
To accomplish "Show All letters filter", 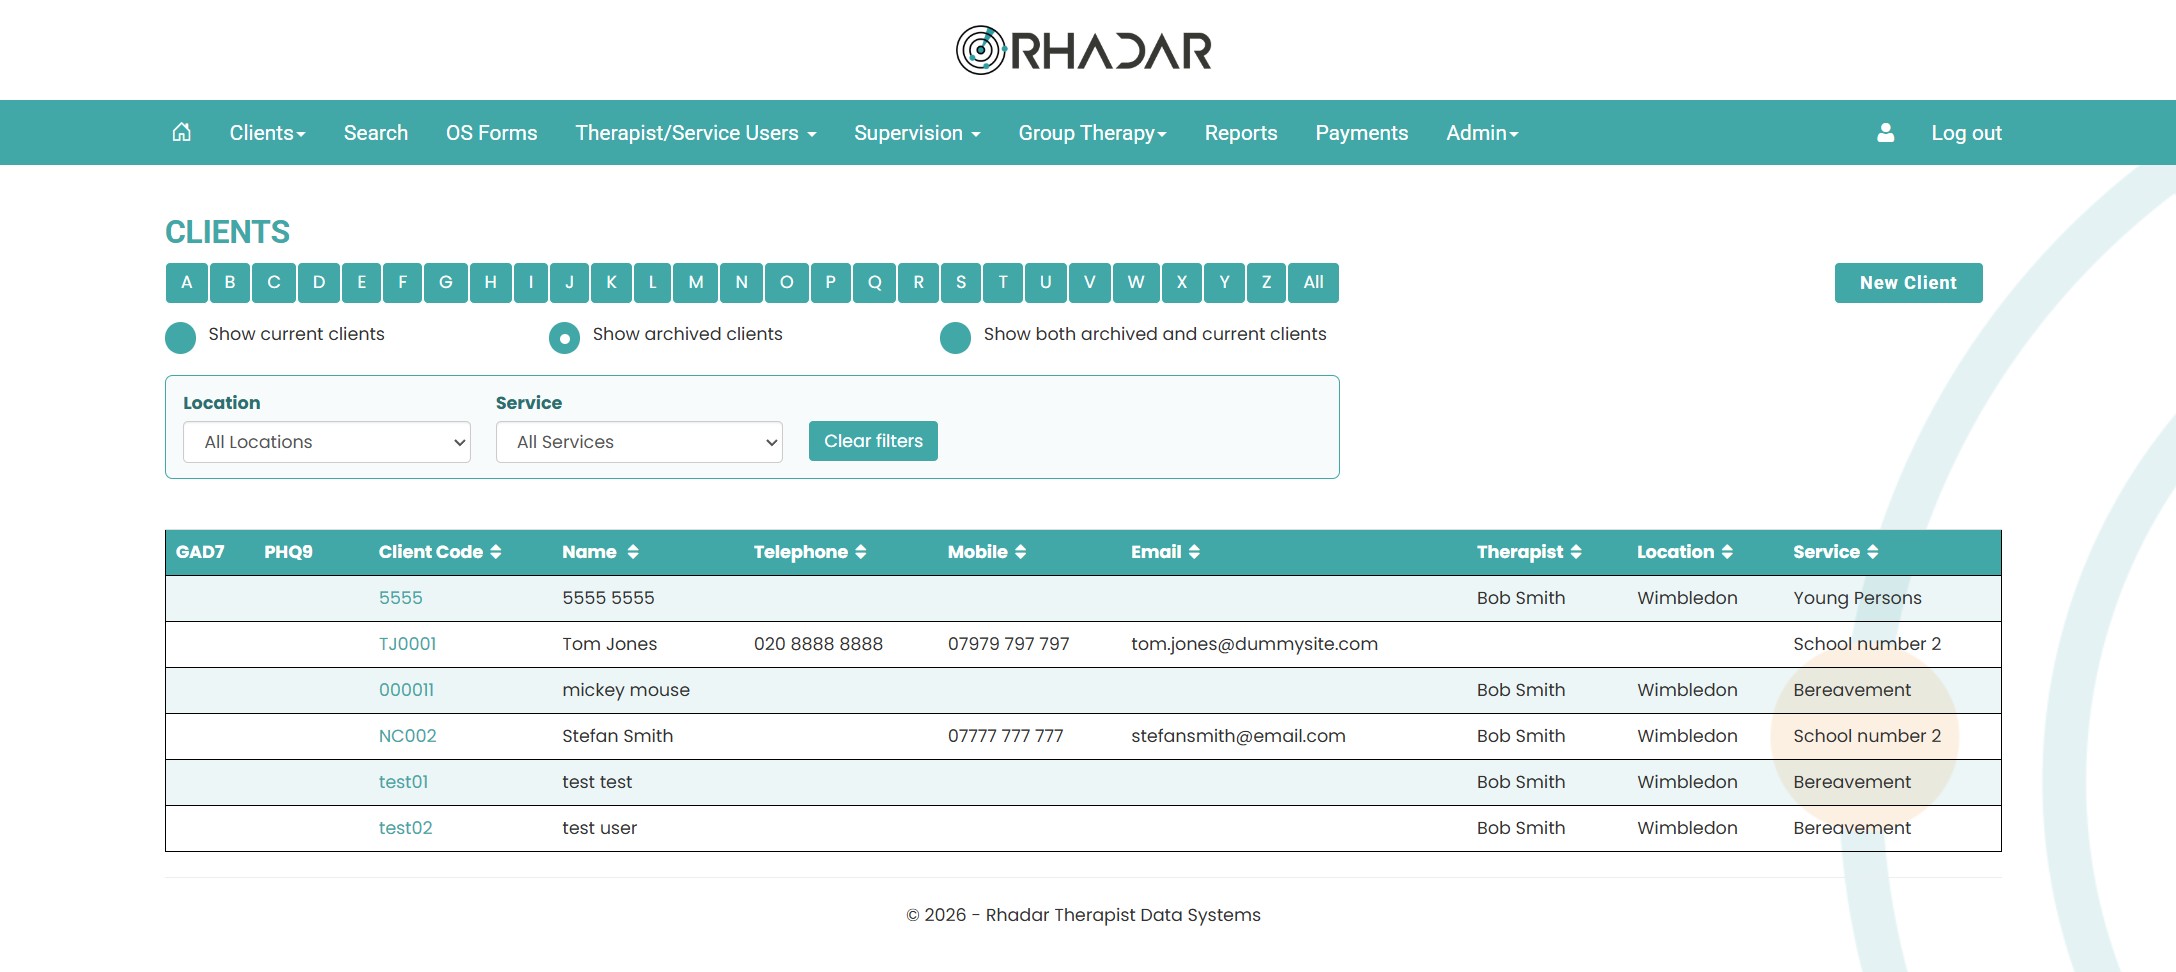I will [x=1313, y=283].
